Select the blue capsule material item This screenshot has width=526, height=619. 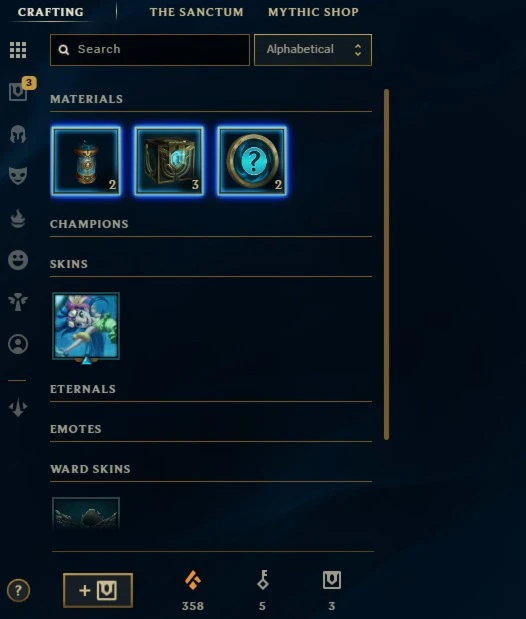click(x=86, y=161)
